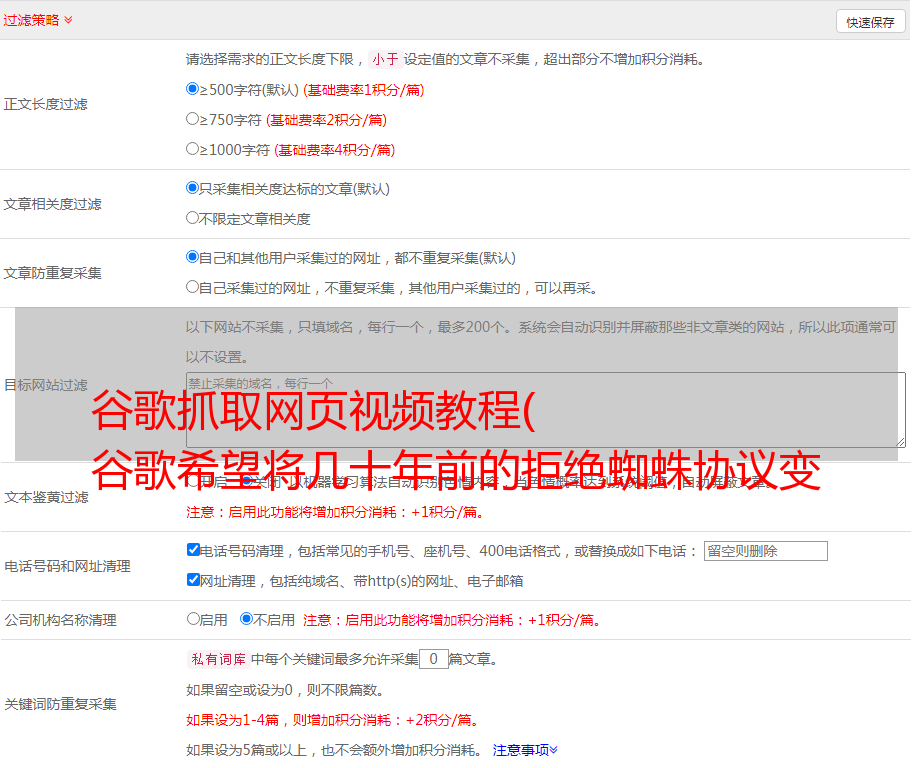Open the 注意事项 link

[x=525, y=750]
